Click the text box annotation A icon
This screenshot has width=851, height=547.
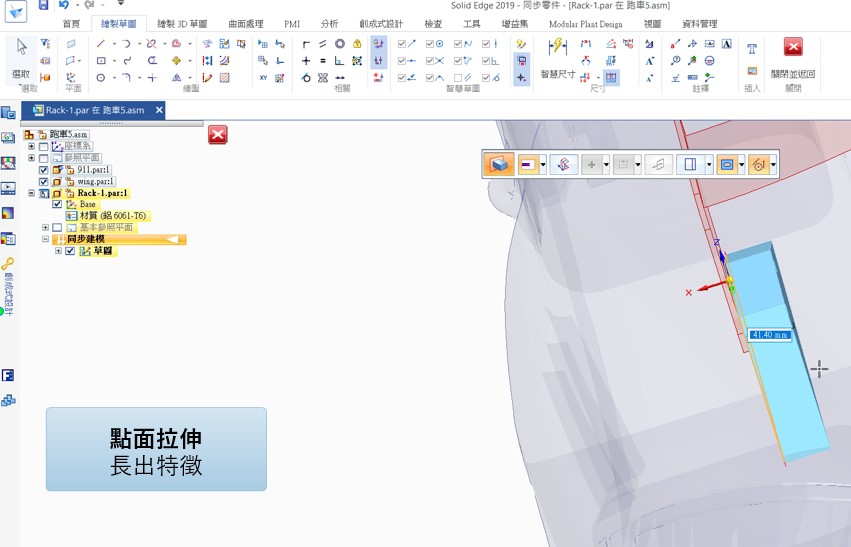click(727, 44)
